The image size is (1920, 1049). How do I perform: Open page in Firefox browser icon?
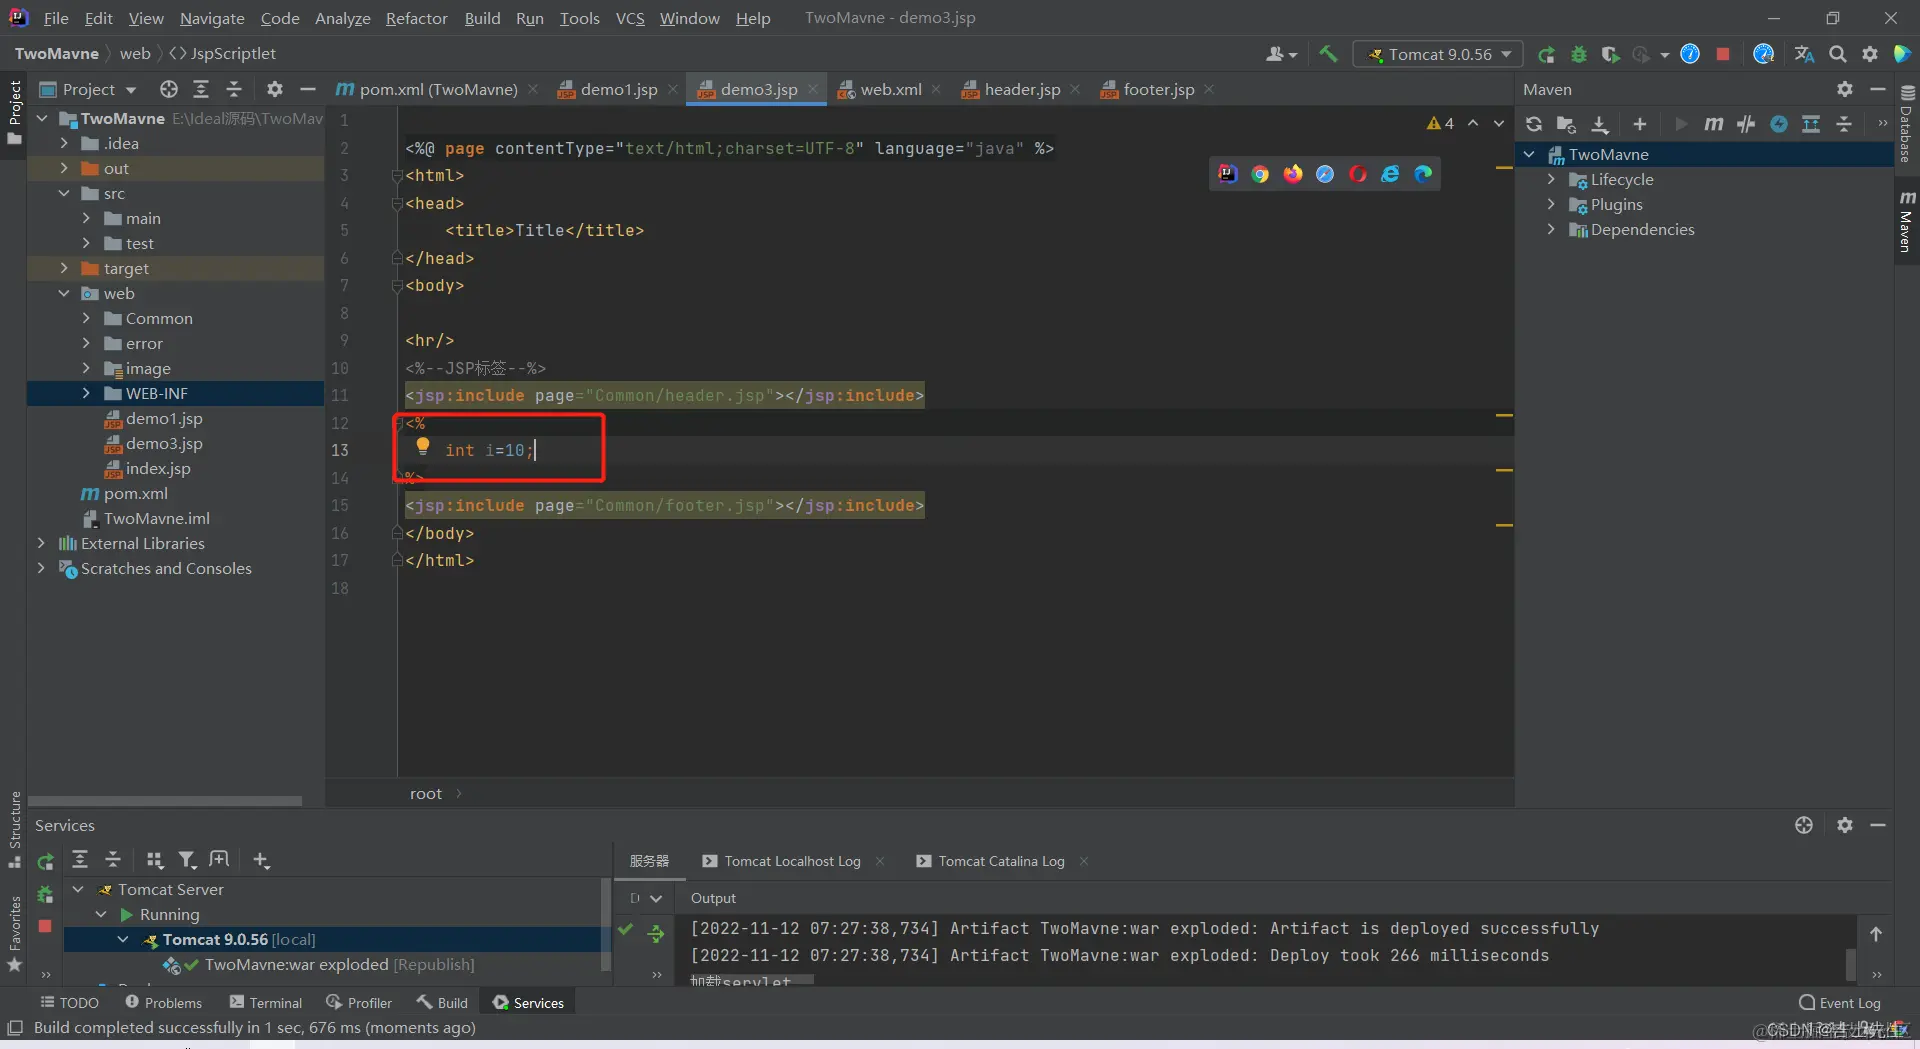(1293, 174)
